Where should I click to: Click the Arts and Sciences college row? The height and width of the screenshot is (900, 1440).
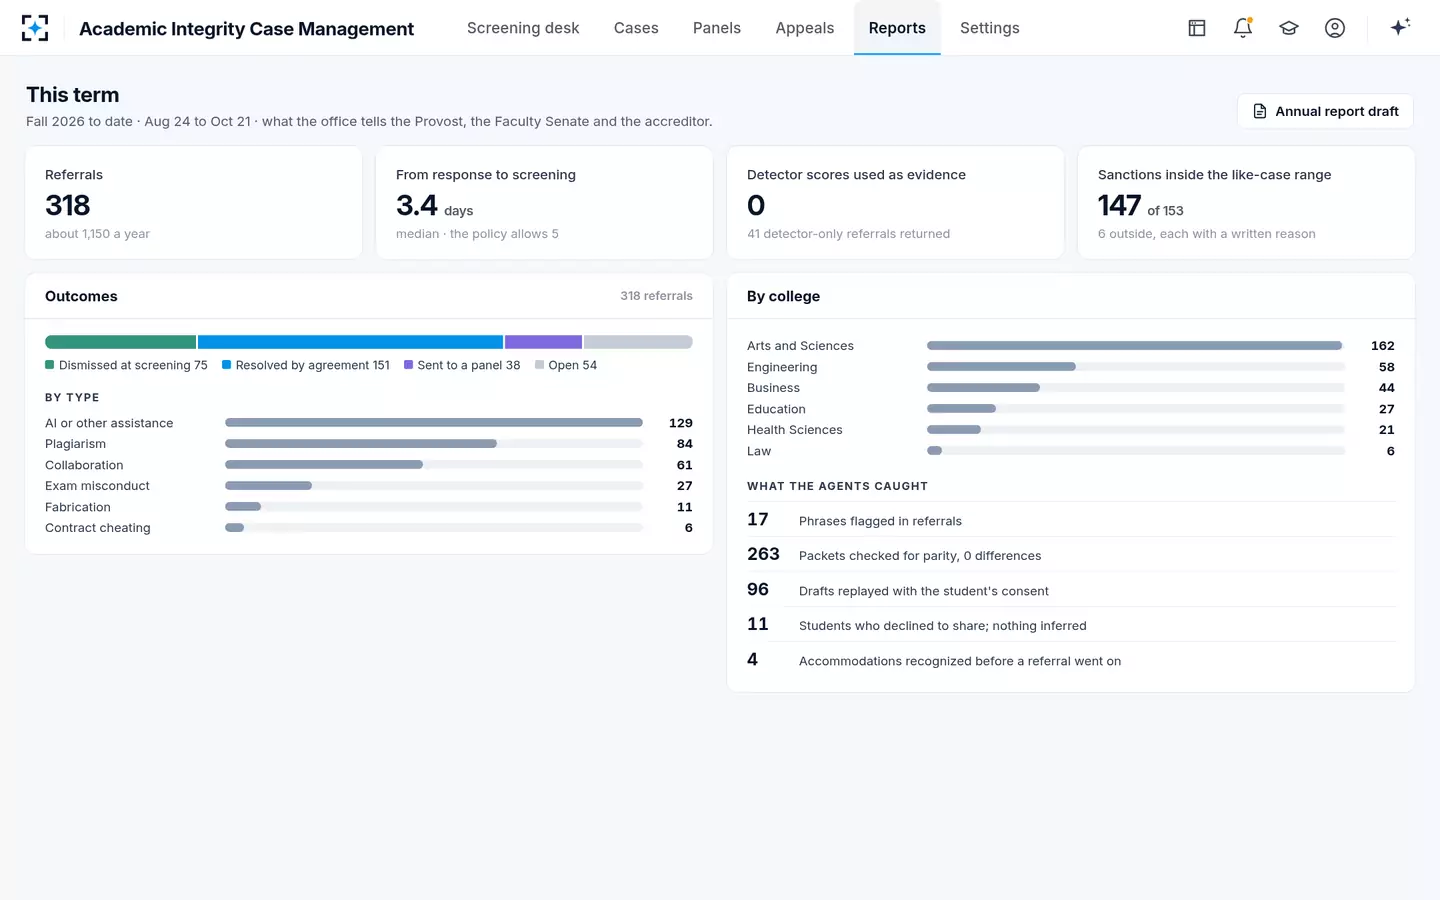[x=1071, y=346]
